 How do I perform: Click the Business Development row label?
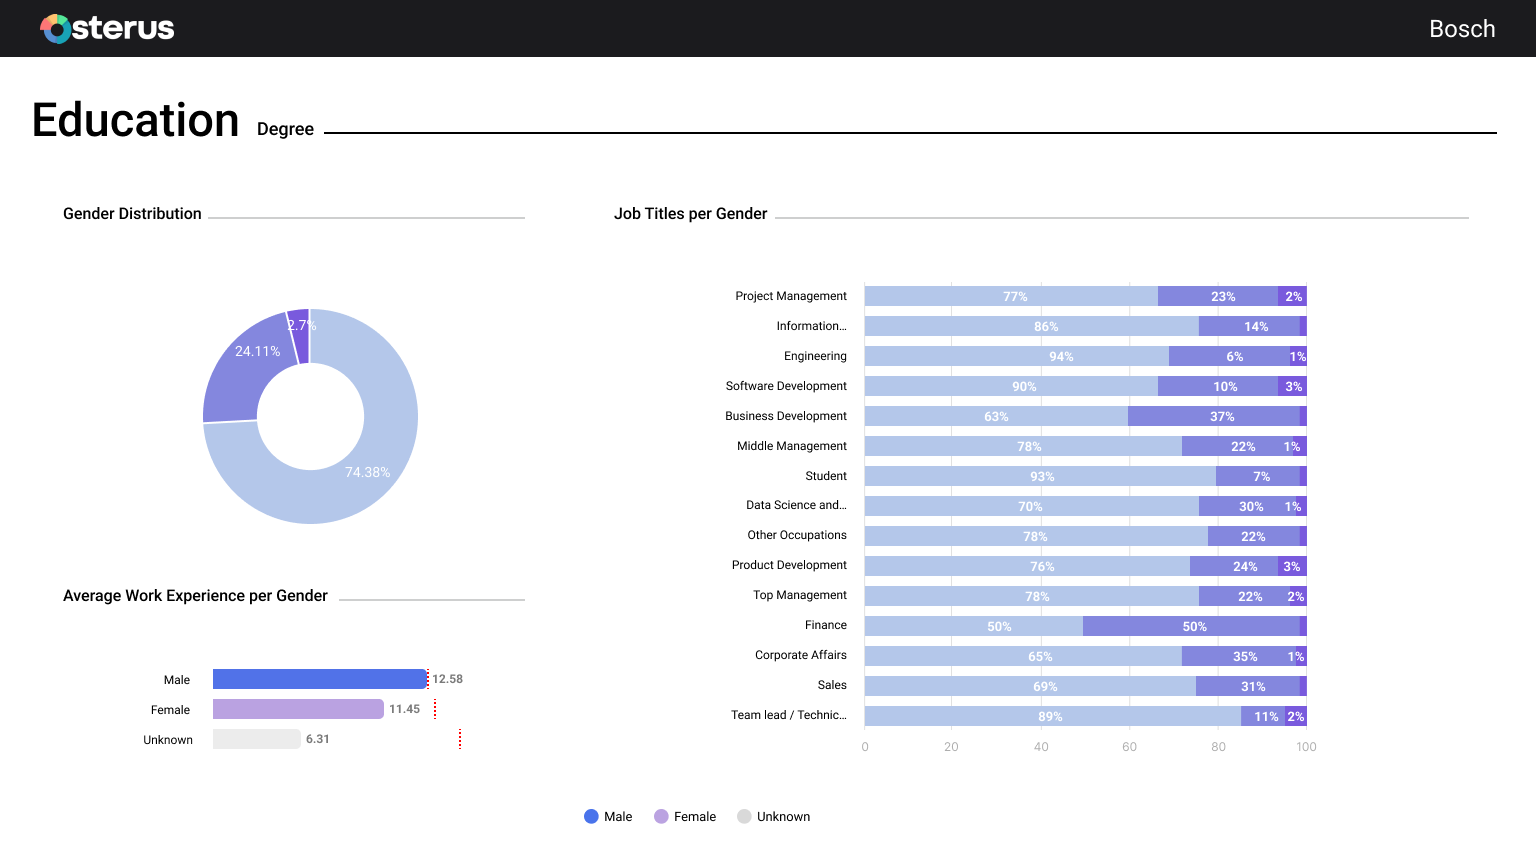pyautogui.click(x=786, y=416)
